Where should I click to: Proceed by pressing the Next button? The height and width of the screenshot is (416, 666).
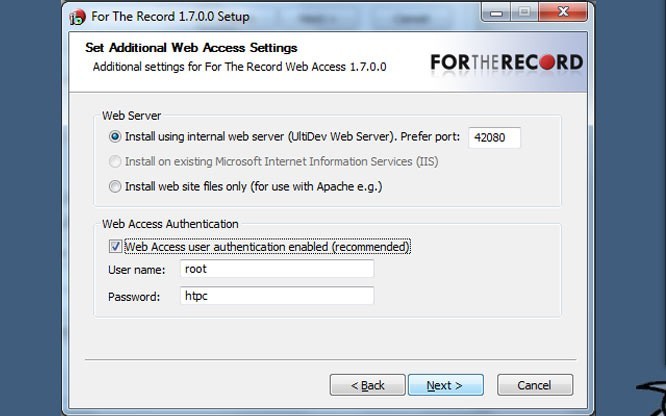click(x=445, y=385)
